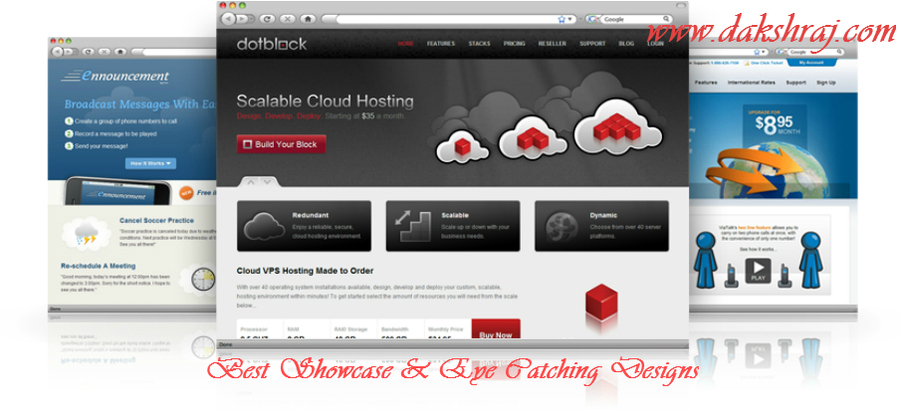Click the clock icon beside Re-schedule A Meeting
Screen dimensions: 900x420
[203, 279]
